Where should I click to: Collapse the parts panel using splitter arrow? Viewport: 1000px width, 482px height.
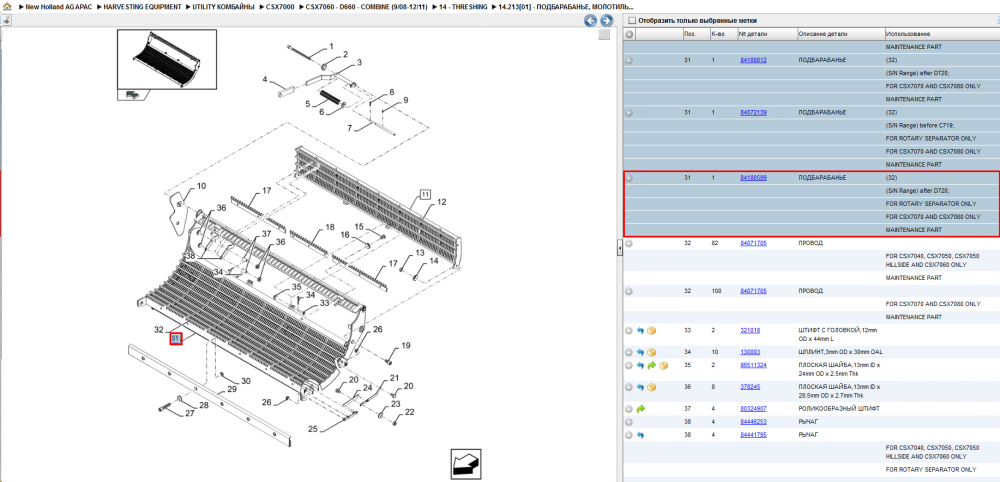(x=619, y=249)
